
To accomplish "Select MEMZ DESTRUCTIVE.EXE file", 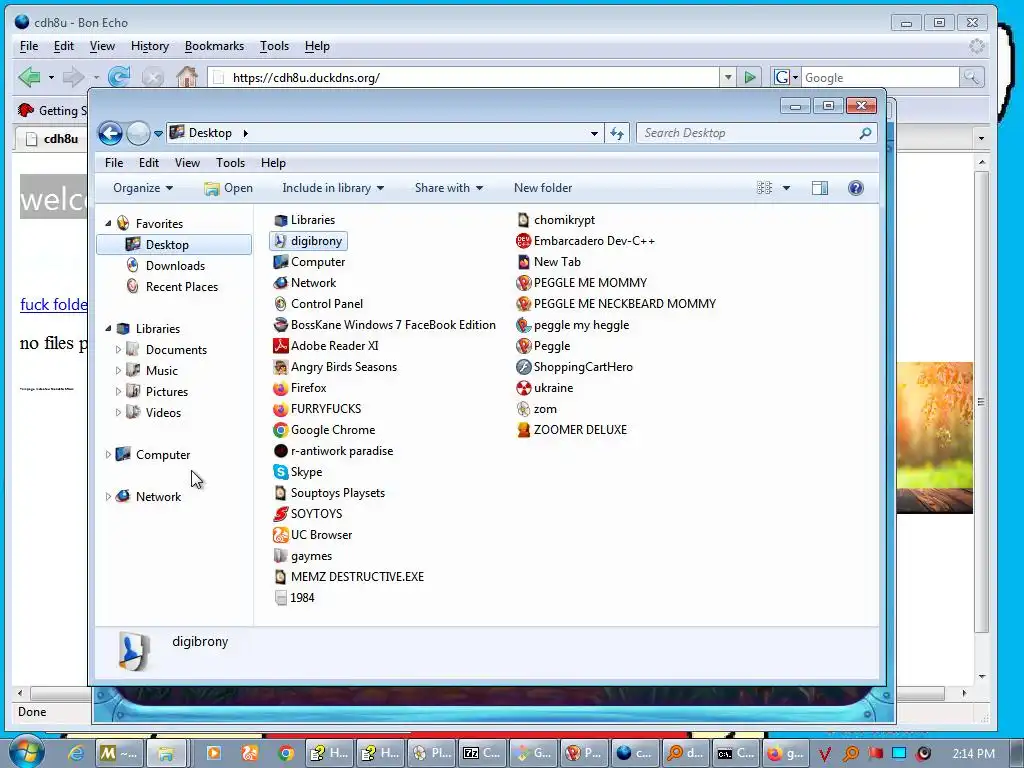I will [349, 577].
